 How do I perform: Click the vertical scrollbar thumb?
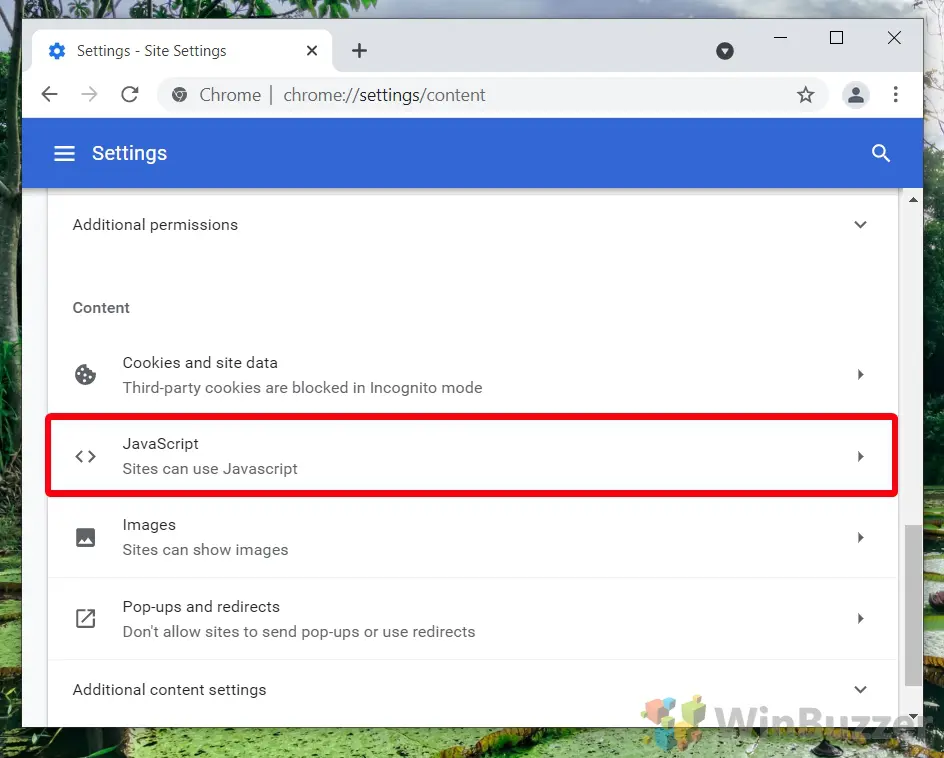coord(913,604)
